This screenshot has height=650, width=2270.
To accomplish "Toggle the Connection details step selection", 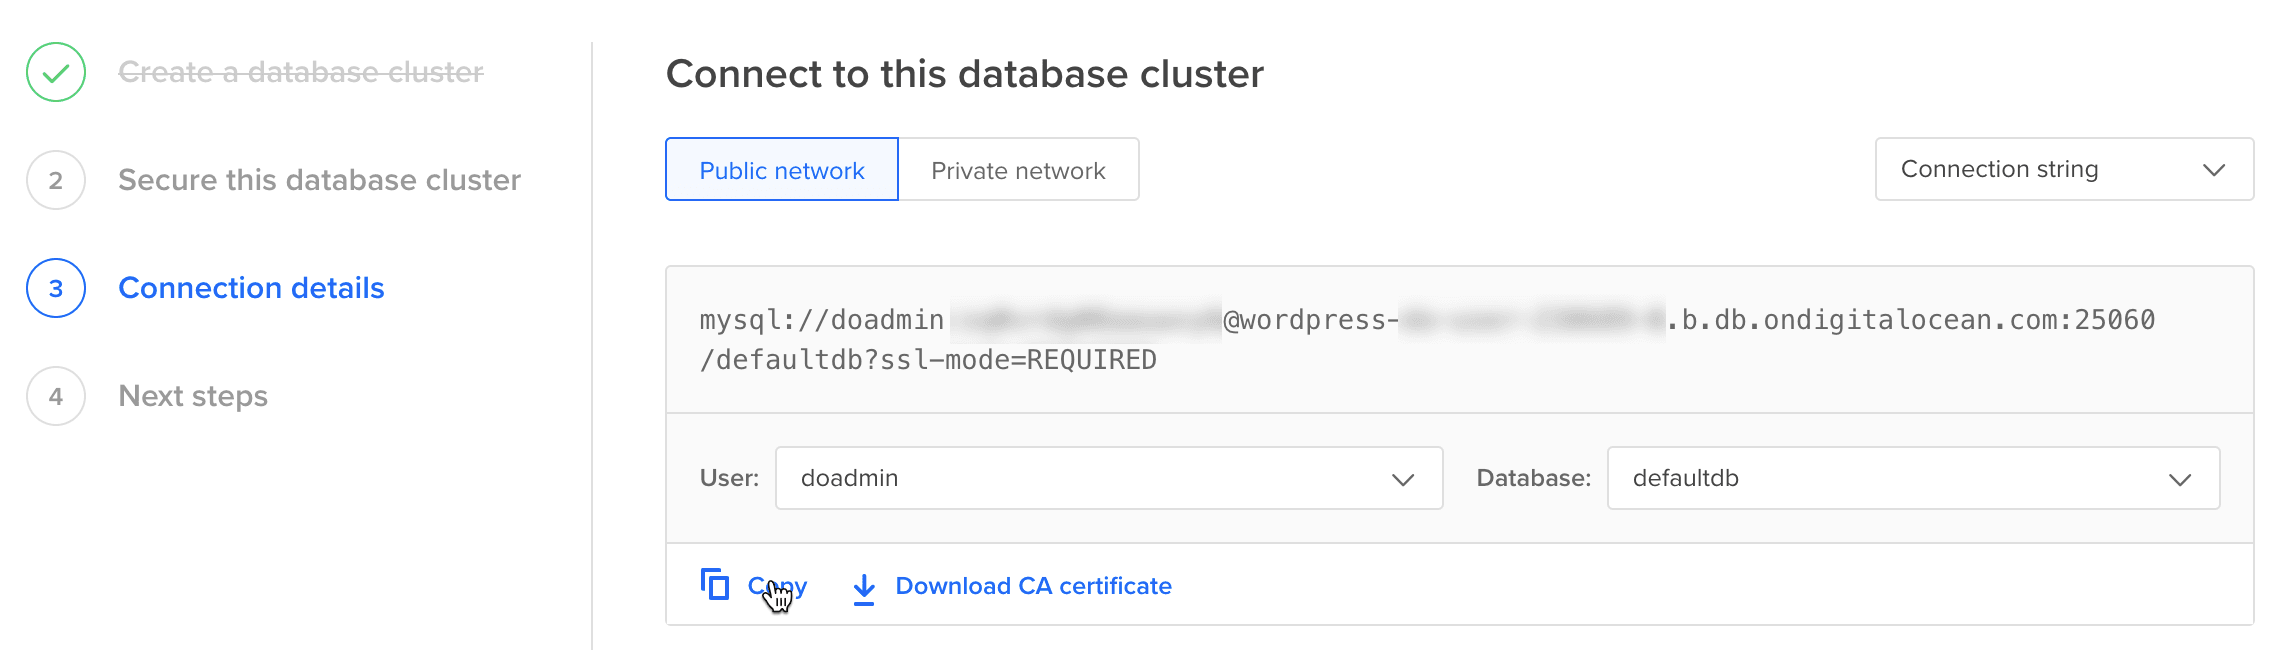I will (x=251, y=288).
